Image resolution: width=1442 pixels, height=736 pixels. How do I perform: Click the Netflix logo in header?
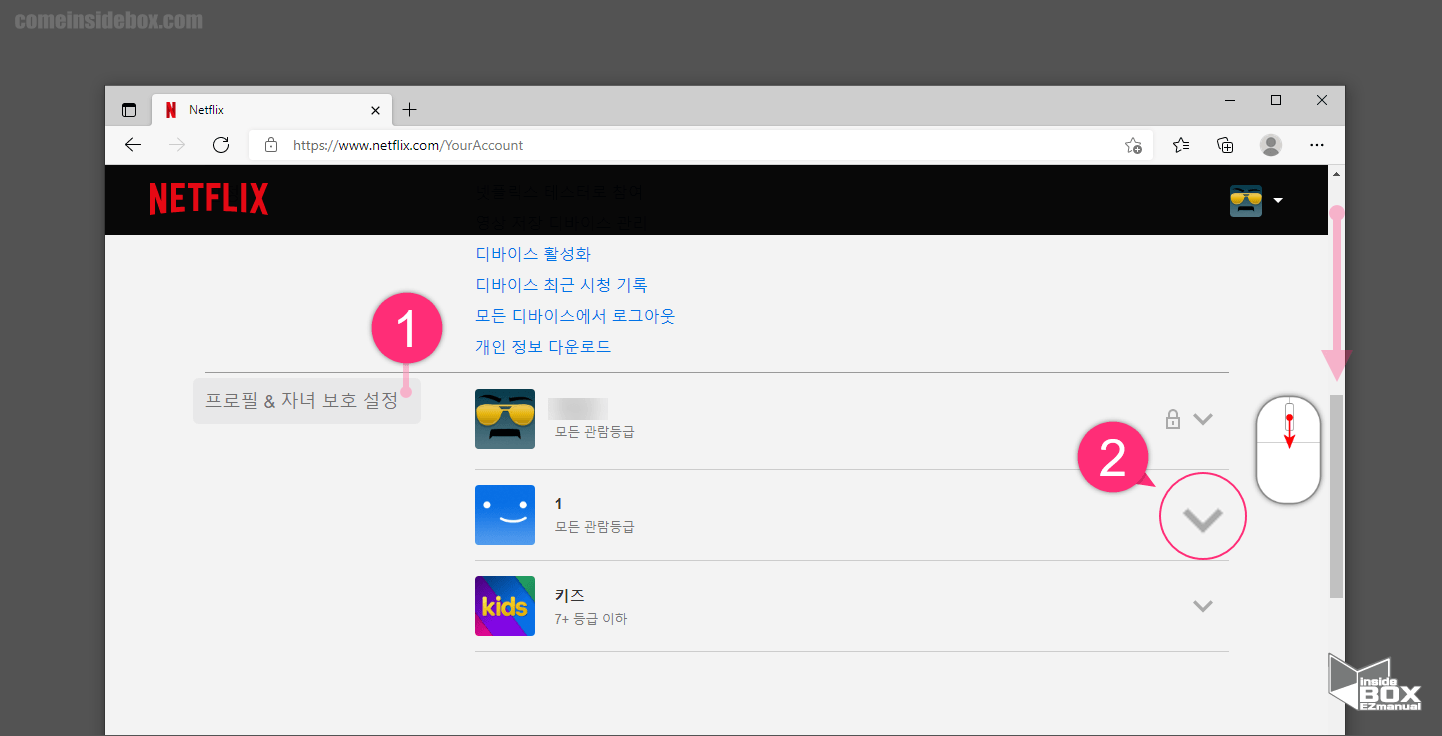[x=209, y=199]
